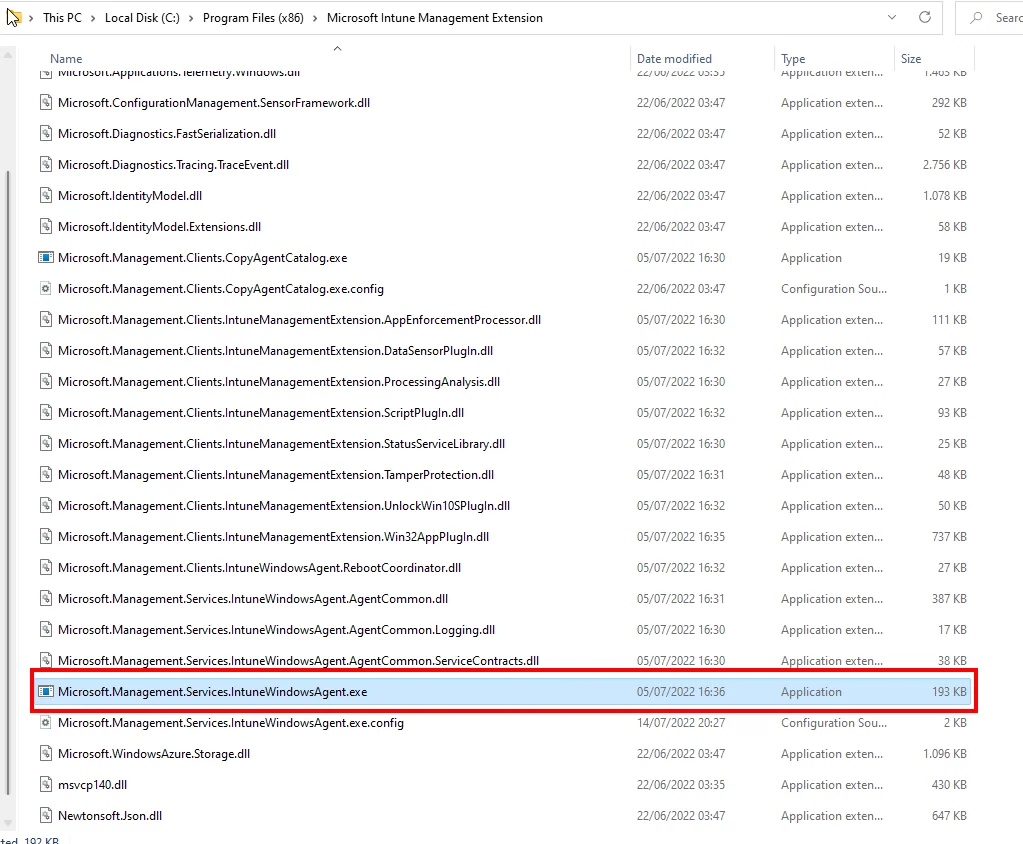Click the TamperProtection.dll file icon
Screen dimensions: 1023x844
[46, 474]
